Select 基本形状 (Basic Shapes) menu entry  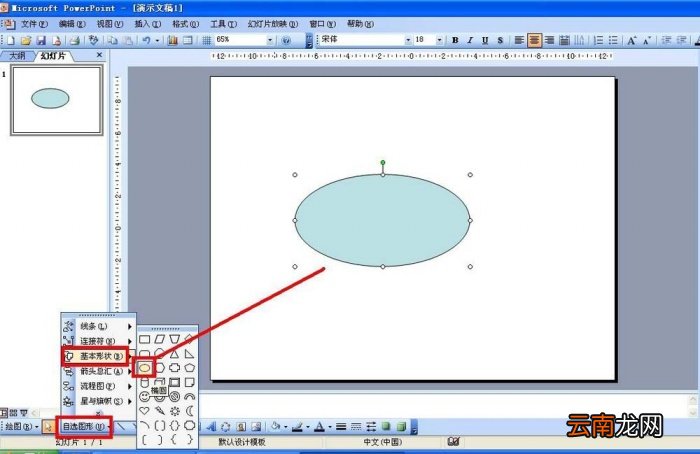(x=98, y=356)
